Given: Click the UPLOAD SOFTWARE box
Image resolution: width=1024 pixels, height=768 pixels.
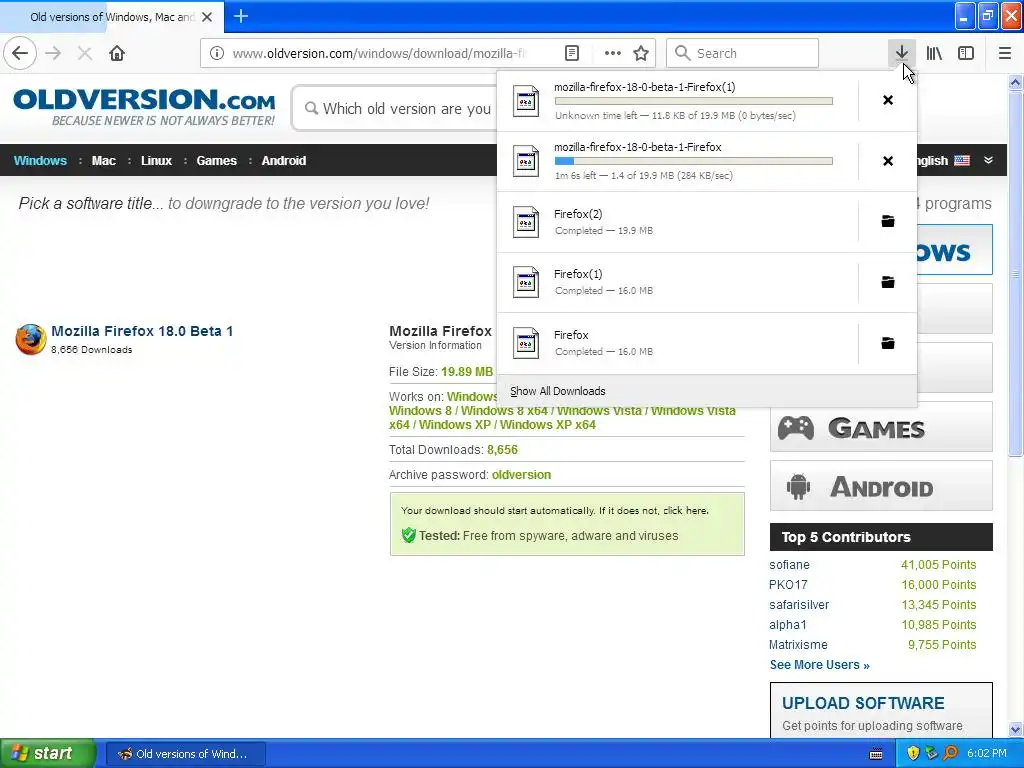Looking at the screenshot, I should point(881,711).
